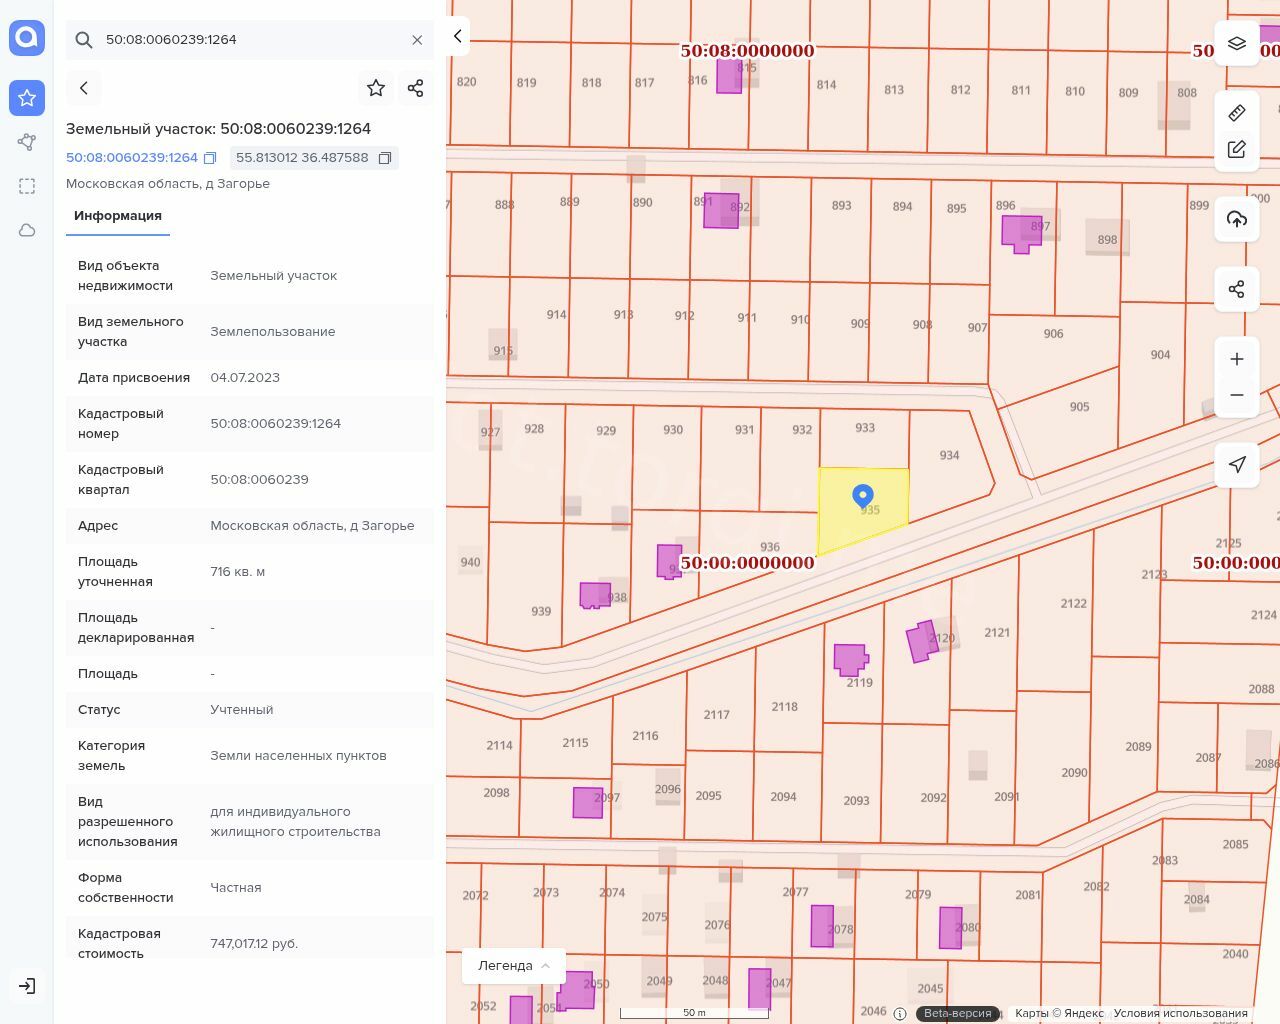
Task: Expand the Легенда panel
Action: tap(514, 966)
